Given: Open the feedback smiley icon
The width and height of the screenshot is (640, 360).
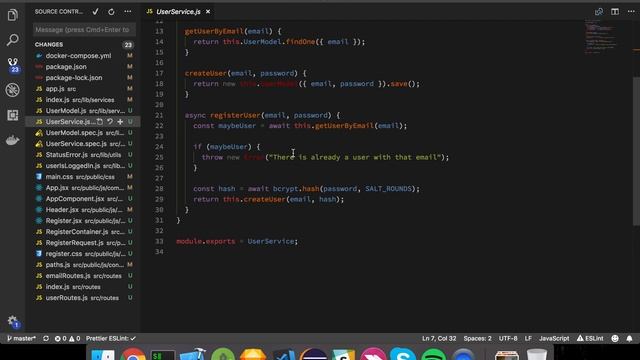Looking at the screenshot, I should click(x=615, y=338).
